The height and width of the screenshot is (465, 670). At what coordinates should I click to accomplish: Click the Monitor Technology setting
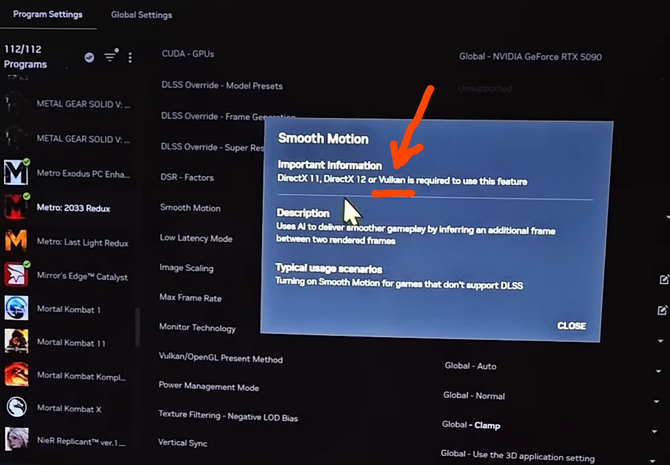pyautogui.click(x=197, y=328)
